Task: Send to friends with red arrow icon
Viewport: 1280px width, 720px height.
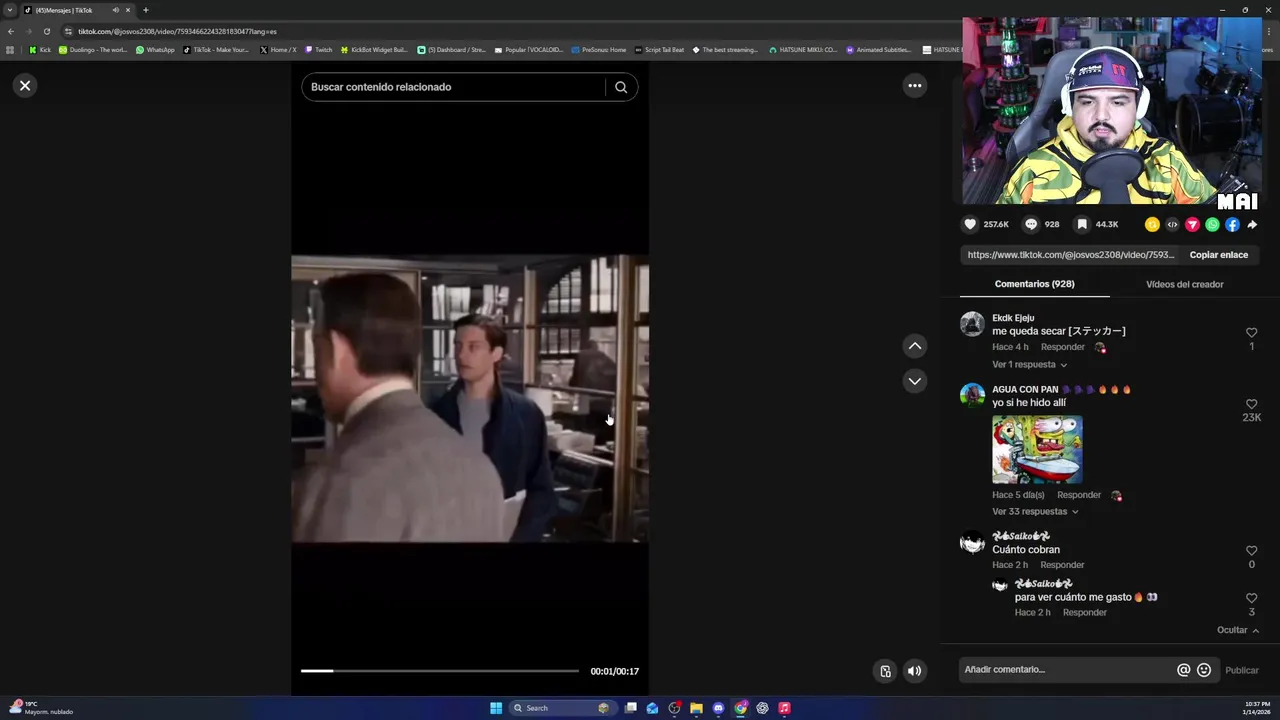Action: pos(1192,225)
